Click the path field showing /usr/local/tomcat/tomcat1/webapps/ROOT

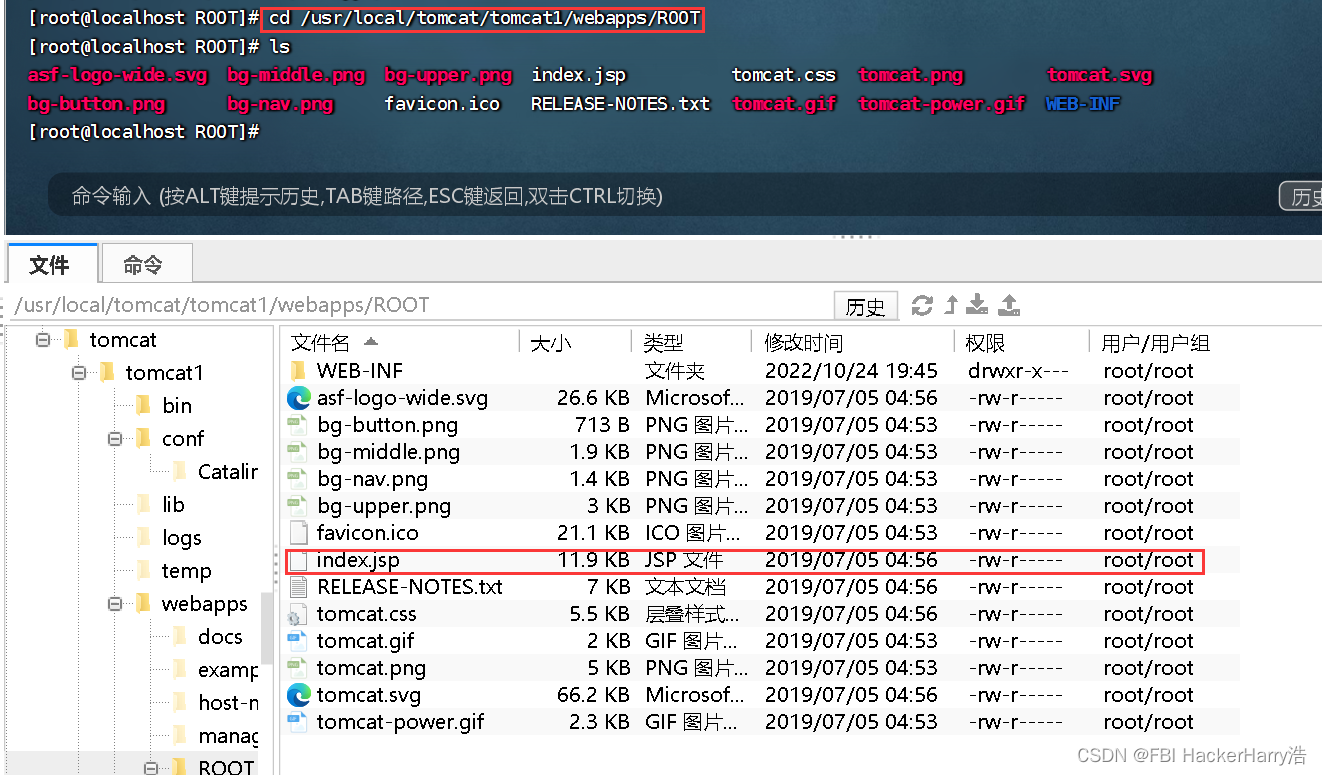pos(420,305)
